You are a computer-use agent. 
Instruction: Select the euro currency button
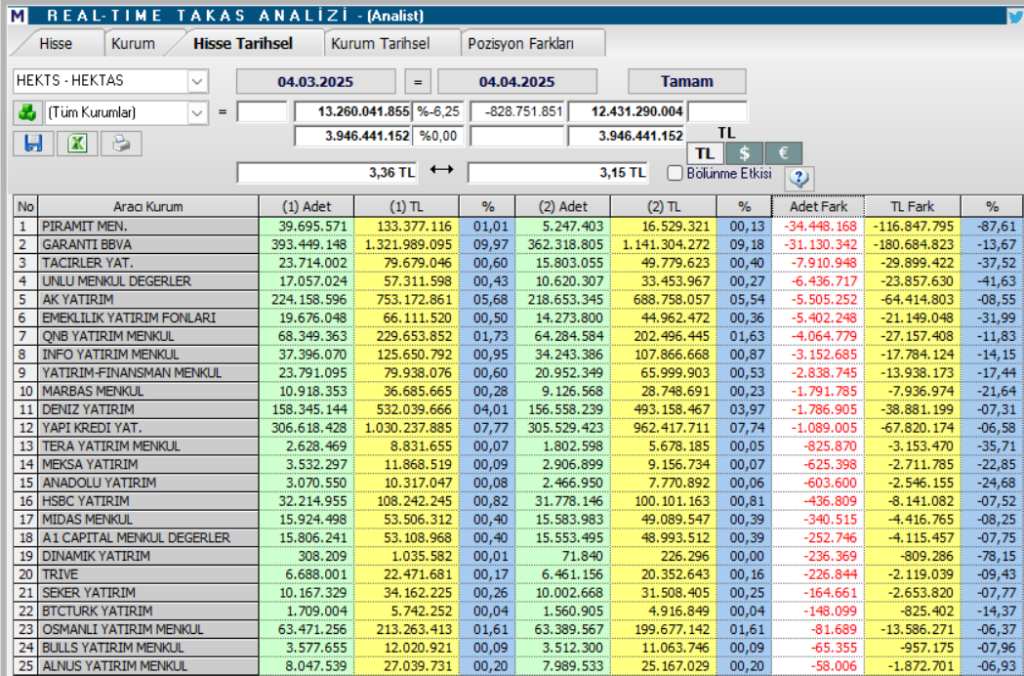[783, 153]
